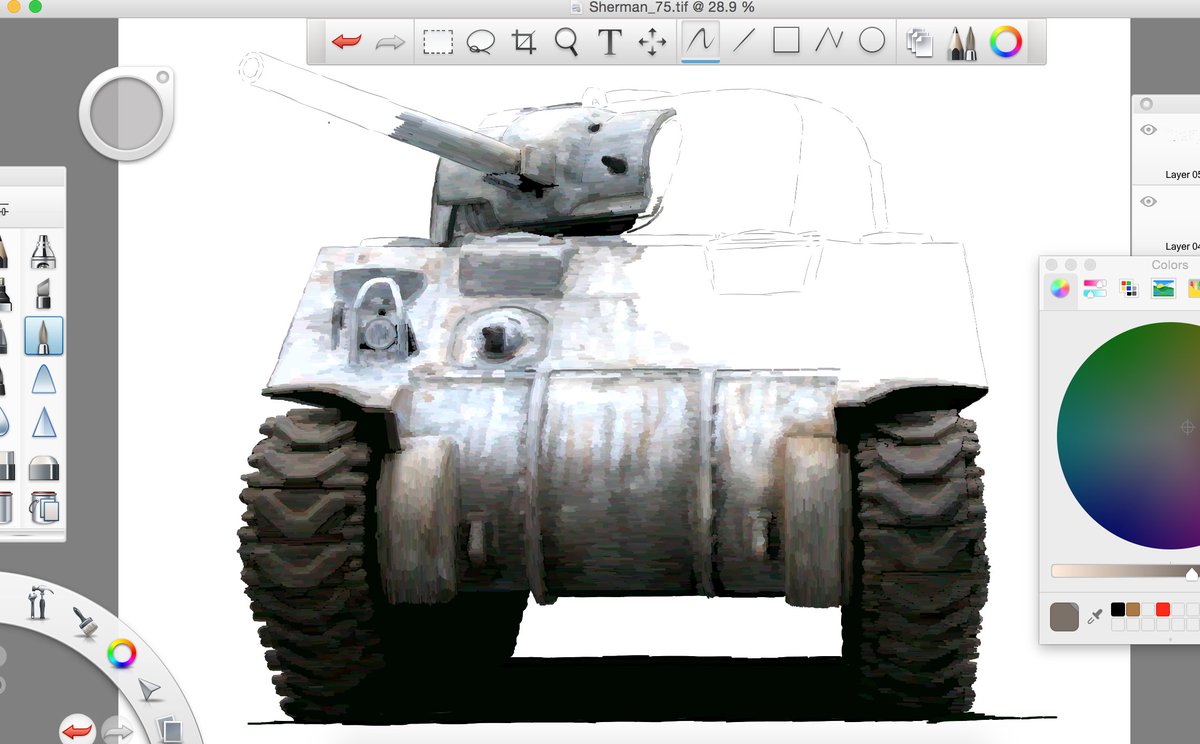The height and width of the screenshot is (744, 1200).
Task: Close the layer panel with round button
Action: click(1146, 104)
